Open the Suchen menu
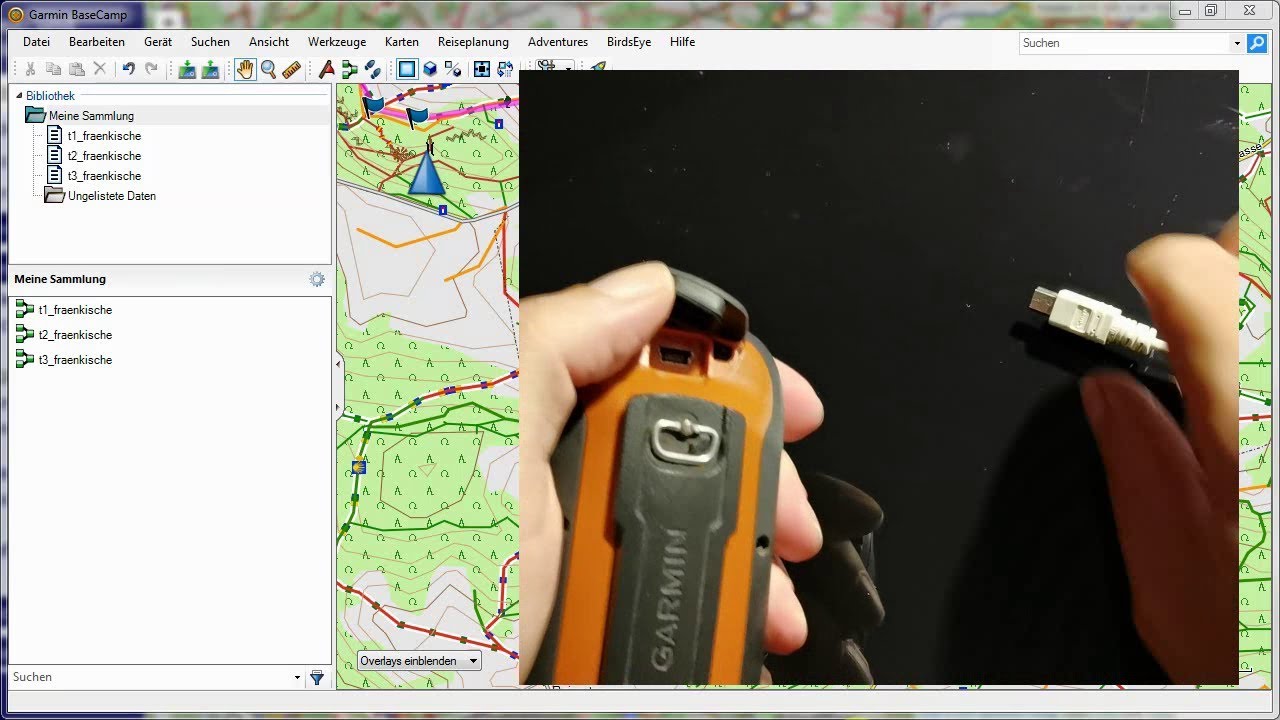This screenshot has width=1280, height=720. [x=210, y=42]
